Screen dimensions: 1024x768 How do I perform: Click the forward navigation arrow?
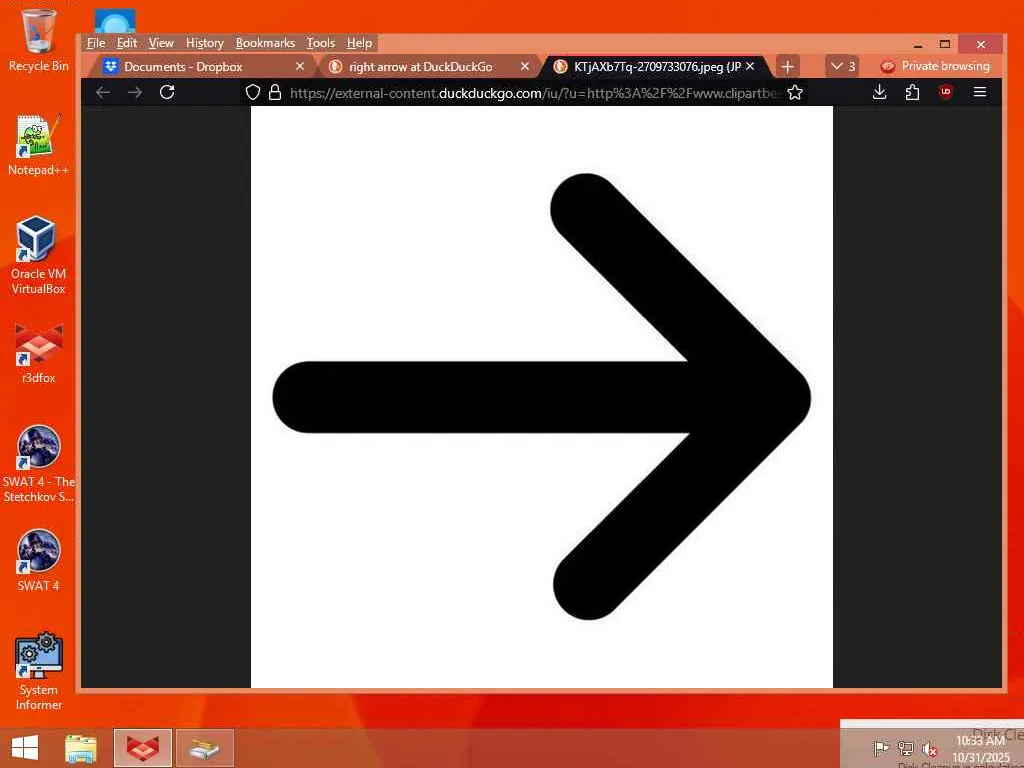[x=135, y=92]
